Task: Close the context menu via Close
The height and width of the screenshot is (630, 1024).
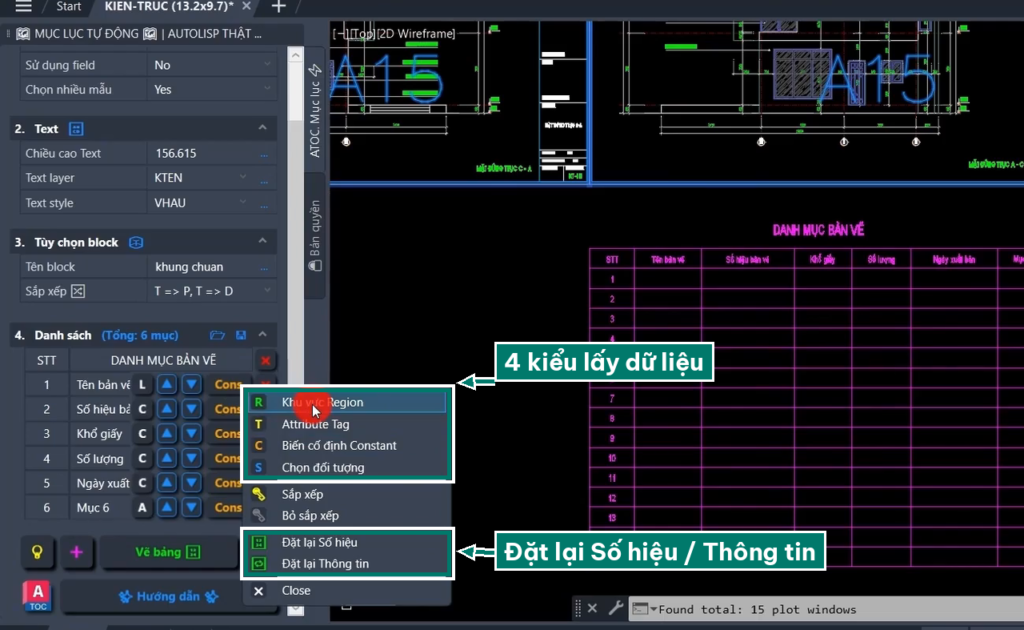Action: (x=347, y=591)
